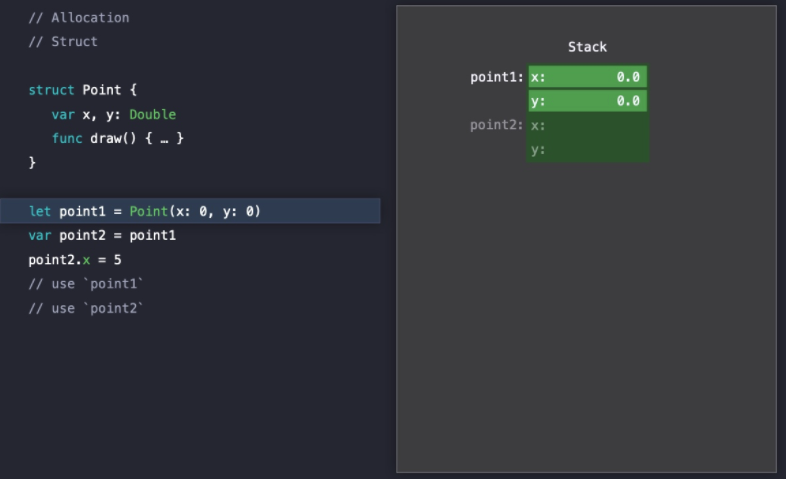Screen dimensions: 786x479
Task: Select point2's dark green x cell
Action: (587, 125)
